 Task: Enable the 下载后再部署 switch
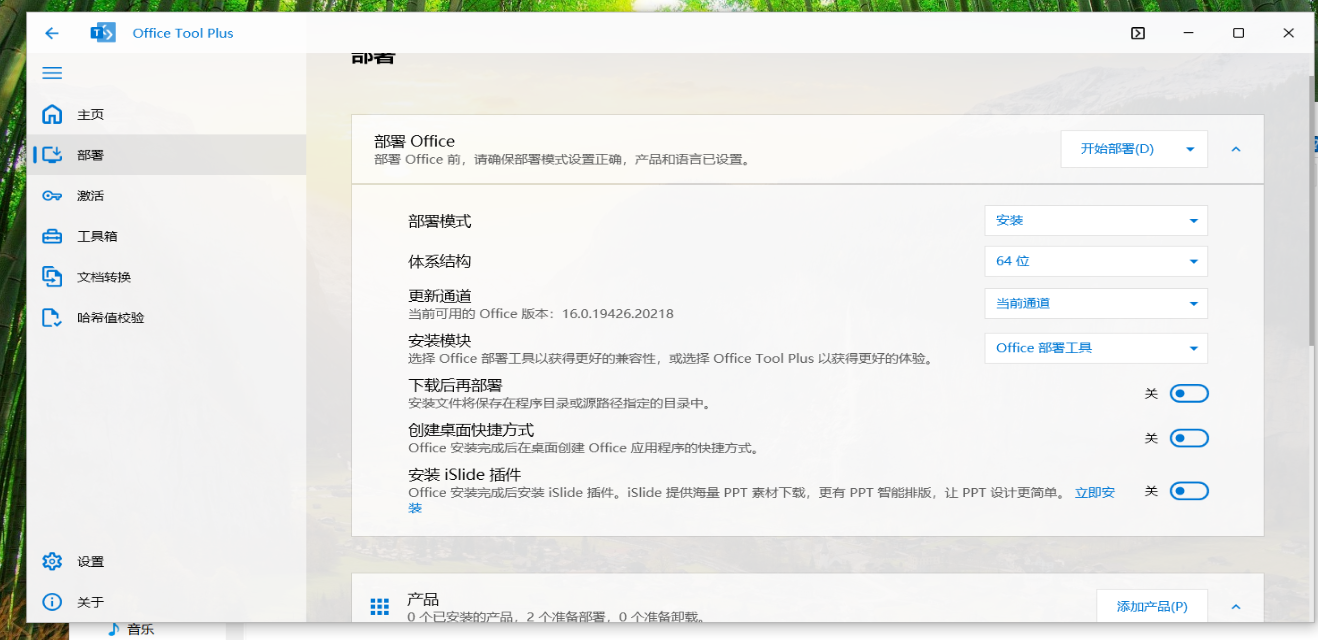[1189, 394]
